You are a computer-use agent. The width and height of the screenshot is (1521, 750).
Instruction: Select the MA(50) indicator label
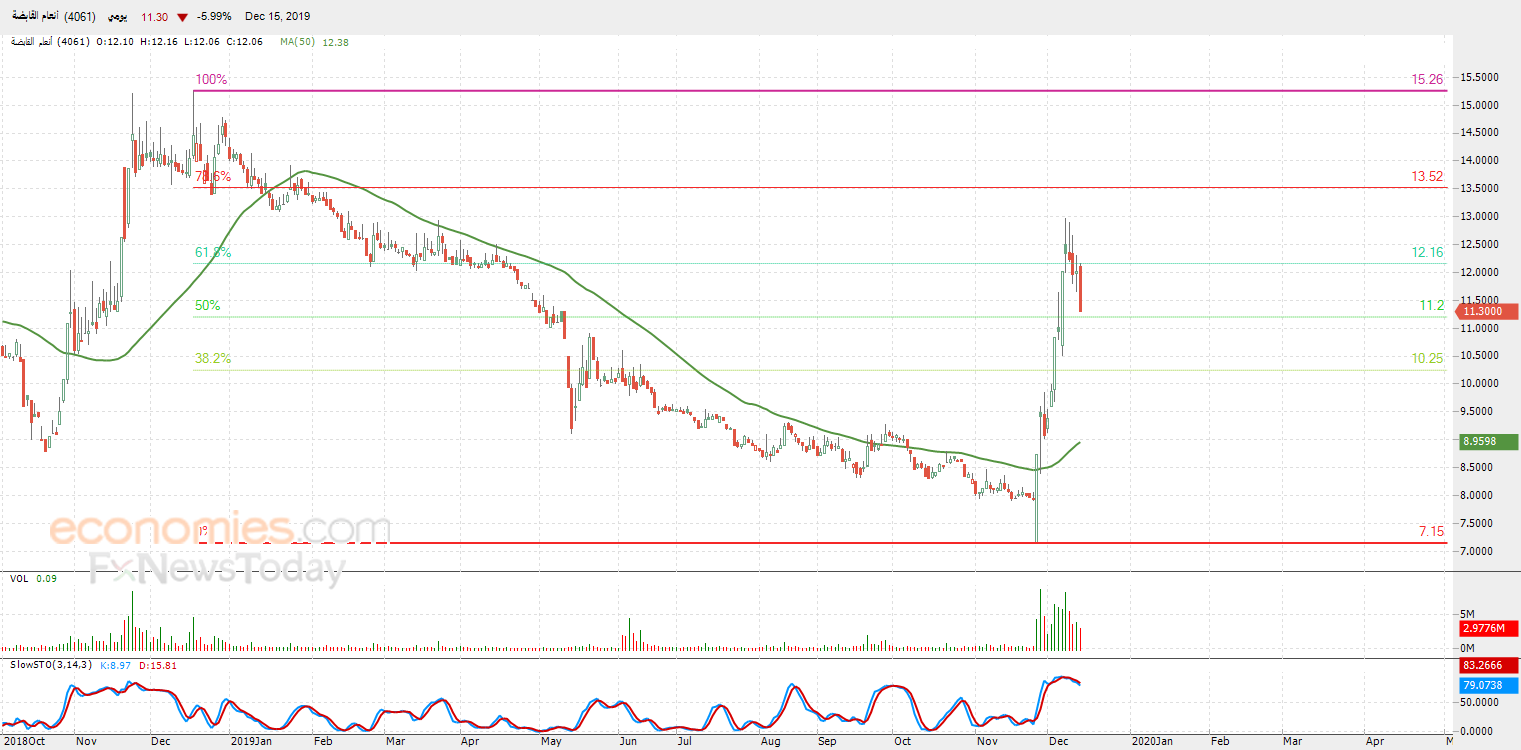click(x=299, y=42)
